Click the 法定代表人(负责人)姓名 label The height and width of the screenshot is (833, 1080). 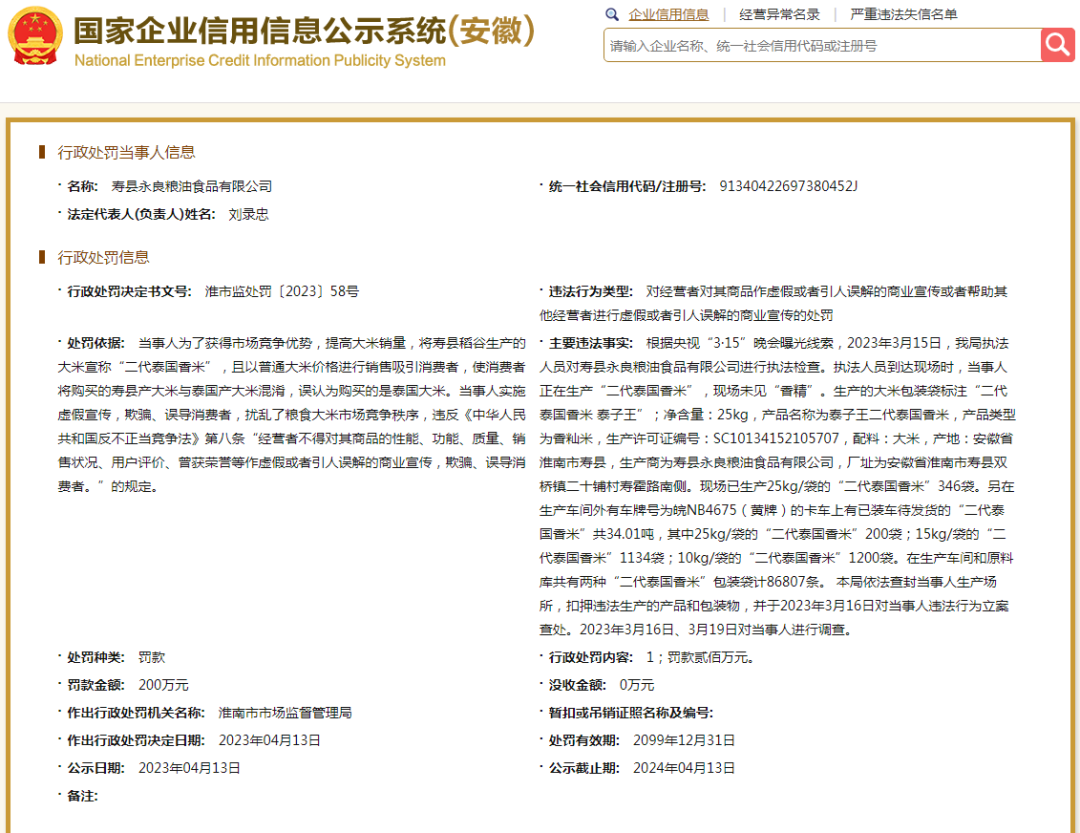click(141, 214)
